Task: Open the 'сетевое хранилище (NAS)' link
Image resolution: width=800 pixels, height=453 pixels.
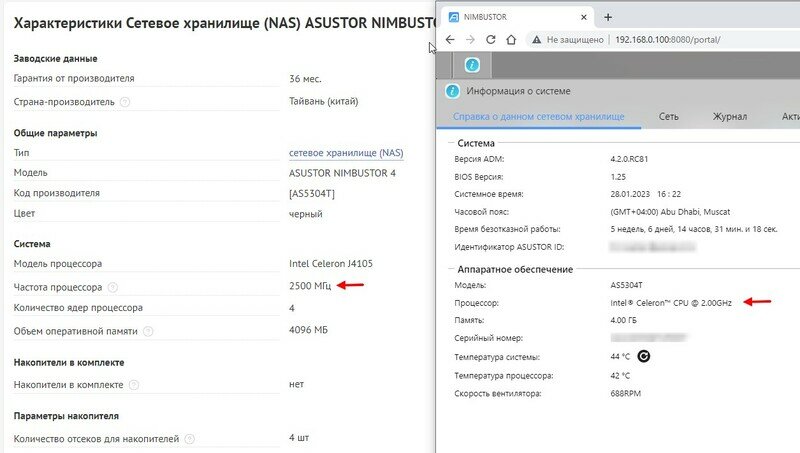Action: [x=346, y=153]
